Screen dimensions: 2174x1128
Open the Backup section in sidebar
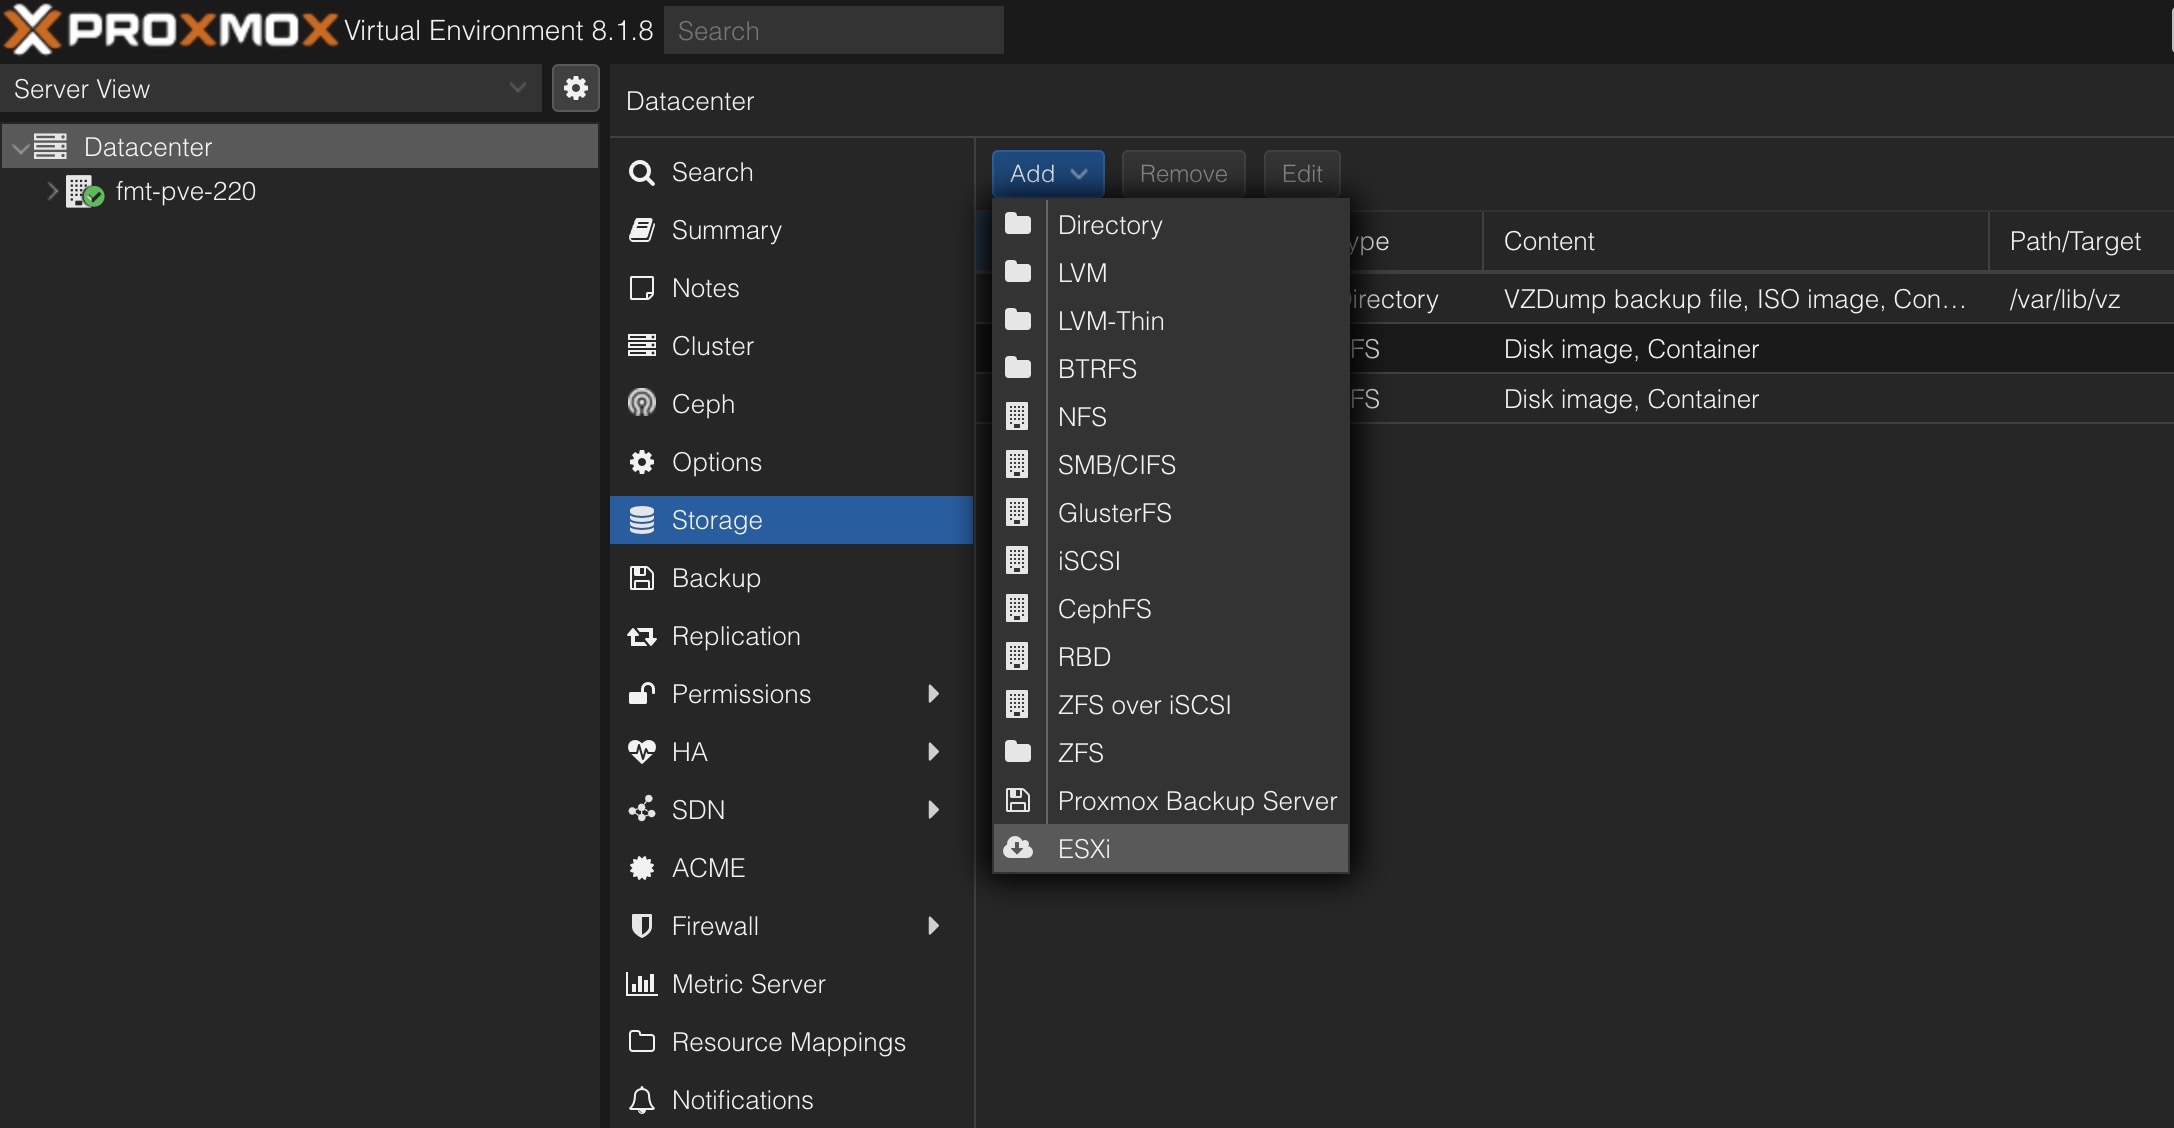click(716, 577)
